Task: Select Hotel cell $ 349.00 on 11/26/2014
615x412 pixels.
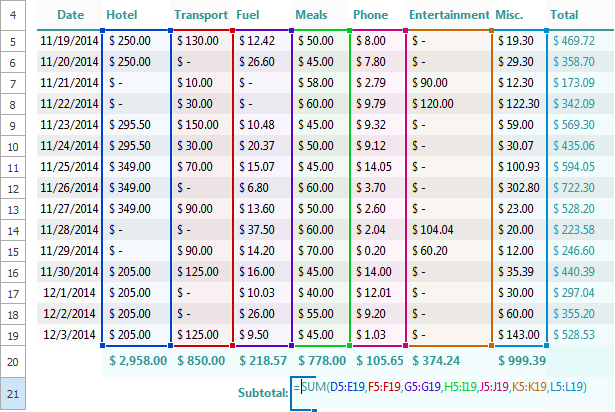Action: pos(130,188)
